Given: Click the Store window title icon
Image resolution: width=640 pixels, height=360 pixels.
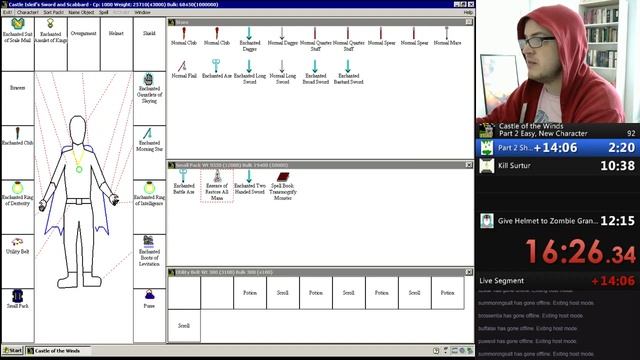Looking at the screenshot, I should 172,22.
